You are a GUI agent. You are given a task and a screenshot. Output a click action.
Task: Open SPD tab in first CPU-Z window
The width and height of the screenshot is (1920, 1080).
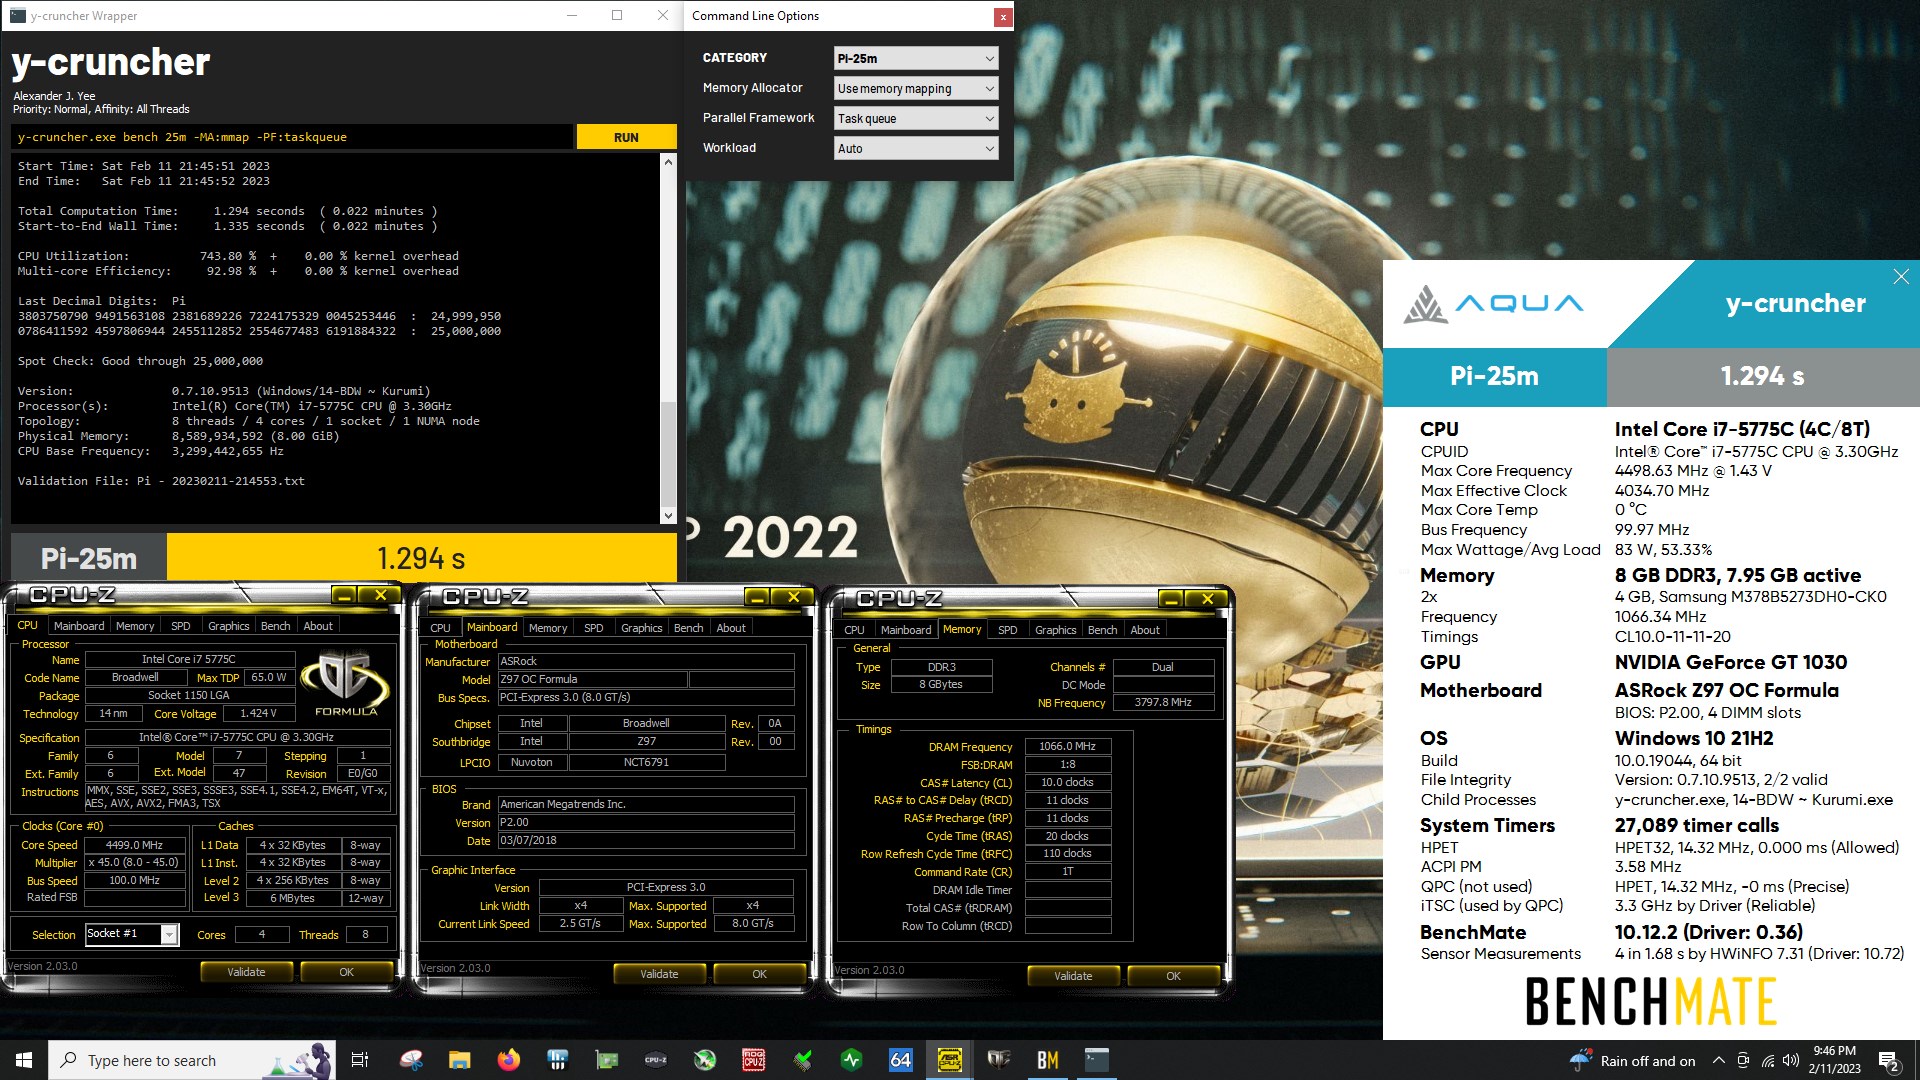point(181,626)
